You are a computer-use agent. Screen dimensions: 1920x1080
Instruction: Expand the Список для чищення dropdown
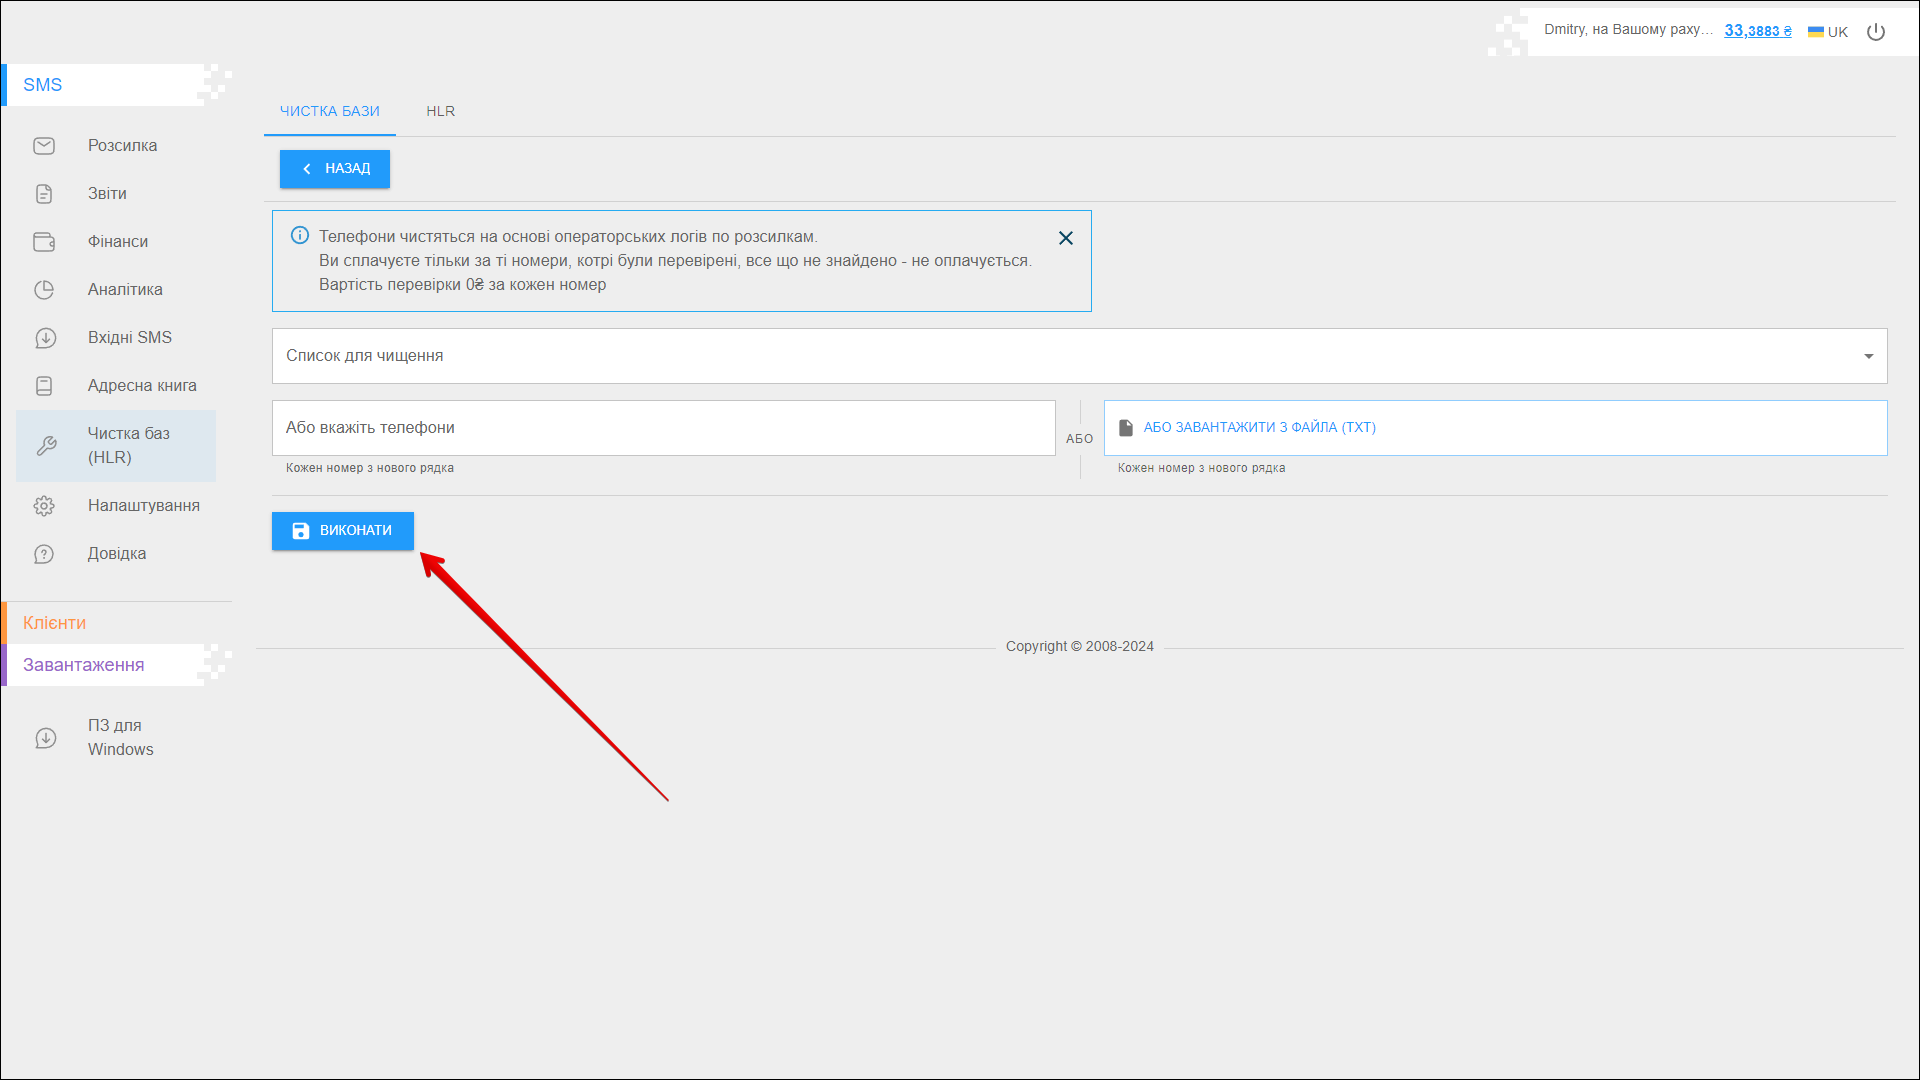1868,356
